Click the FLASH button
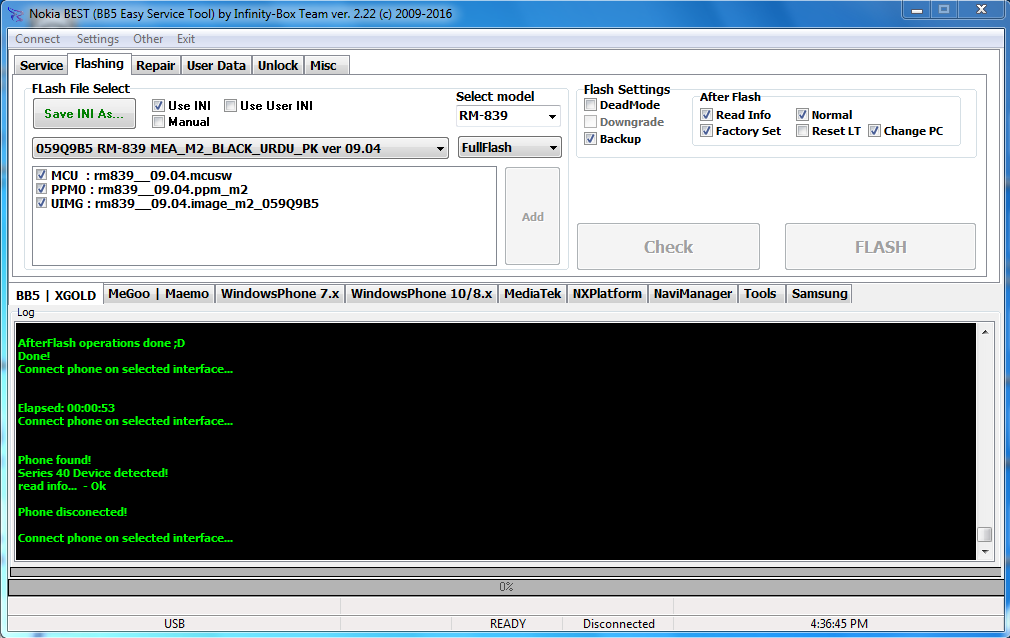 pyautogui.click(x=880, y=247)
